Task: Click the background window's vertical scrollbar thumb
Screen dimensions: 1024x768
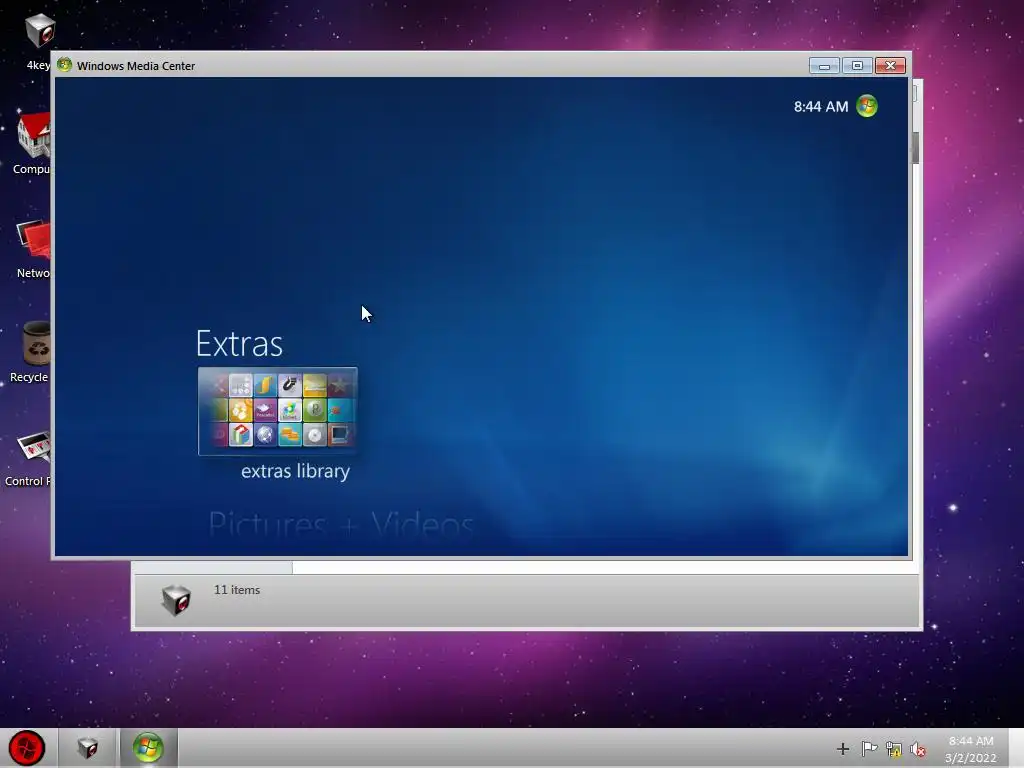Action: coord(916,148)
